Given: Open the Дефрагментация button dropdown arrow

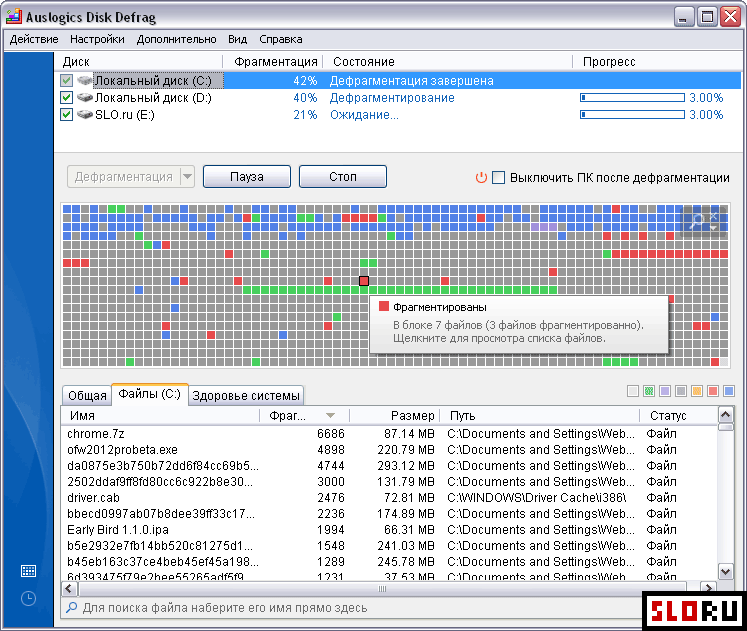Looking at the screenshot, I should point(188,177).
